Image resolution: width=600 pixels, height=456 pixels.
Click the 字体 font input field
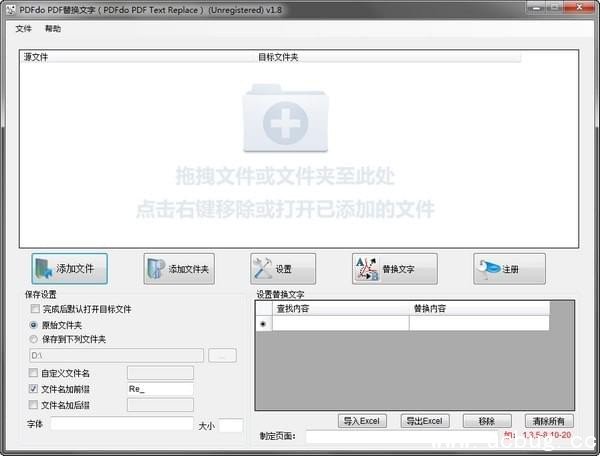click(x=121, y=425)
